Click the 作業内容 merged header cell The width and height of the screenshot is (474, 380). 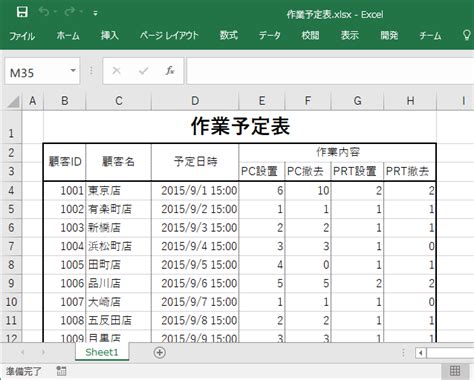(x=337, y=153)
